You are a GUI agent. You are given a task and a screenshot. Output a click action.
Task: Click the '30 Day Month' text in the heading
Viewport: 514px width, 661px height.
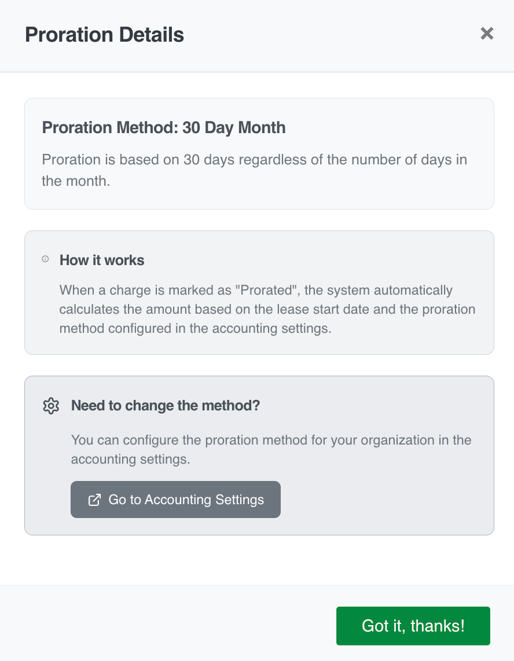[234, 127]
